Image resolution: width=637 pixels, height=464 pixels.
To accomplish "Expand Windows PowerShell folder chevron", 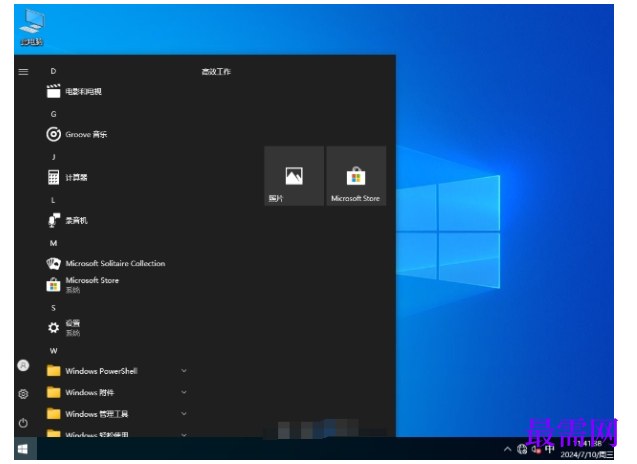I will [184, 371].
